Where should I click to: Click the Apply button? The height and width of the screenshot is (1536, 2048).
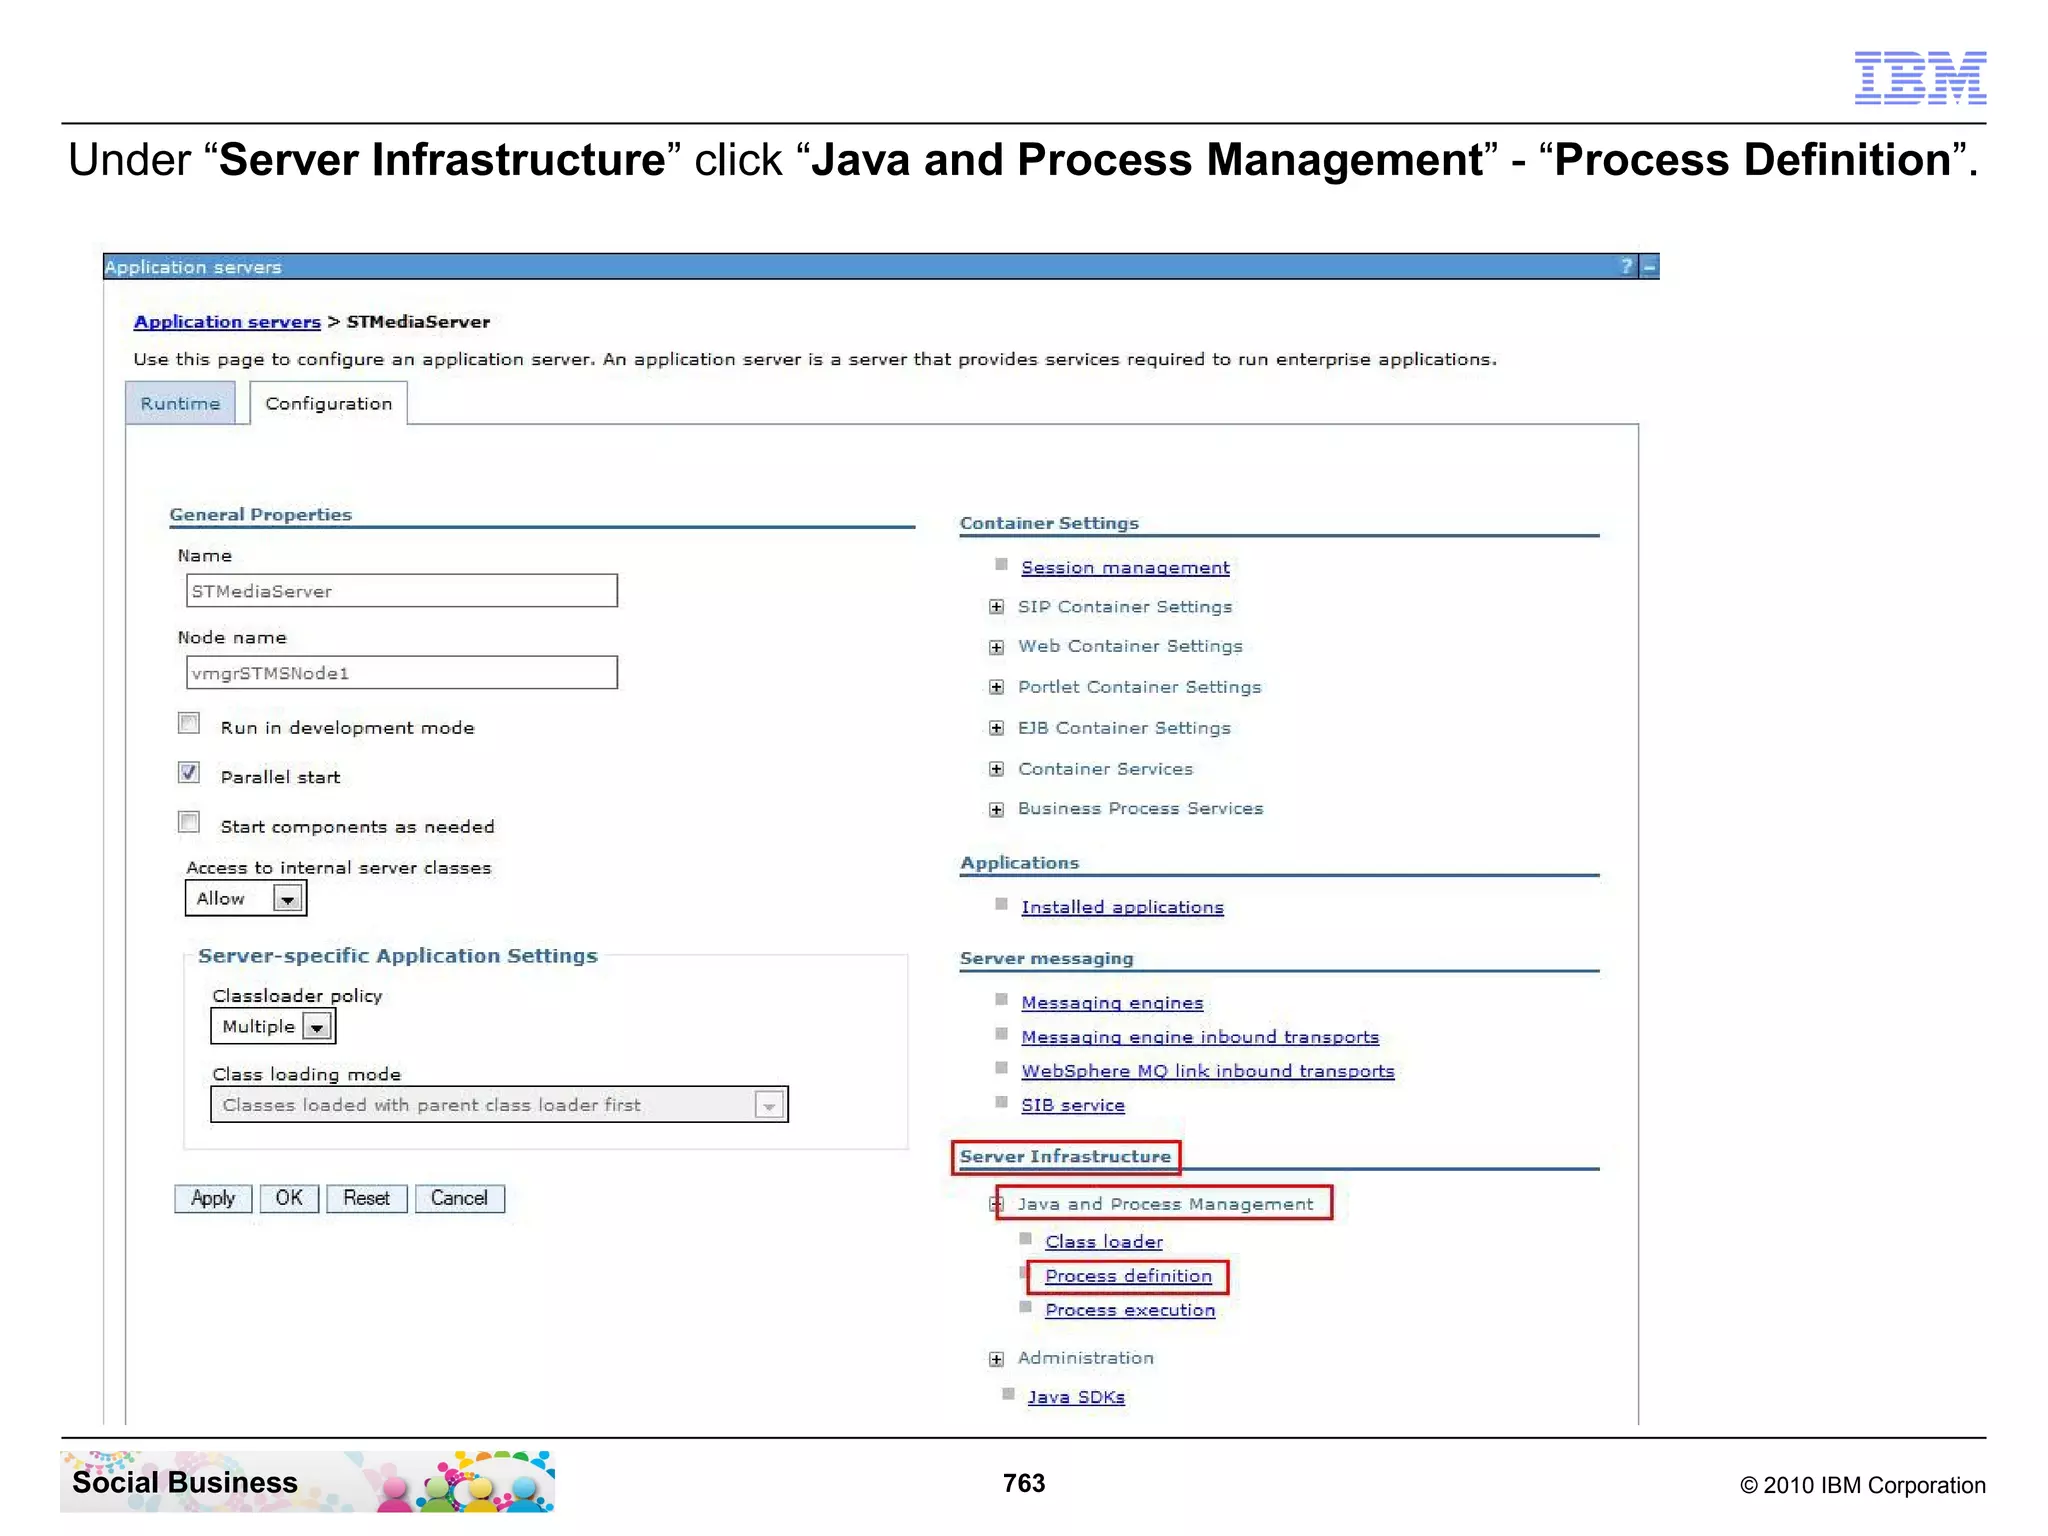(213, 1198)
